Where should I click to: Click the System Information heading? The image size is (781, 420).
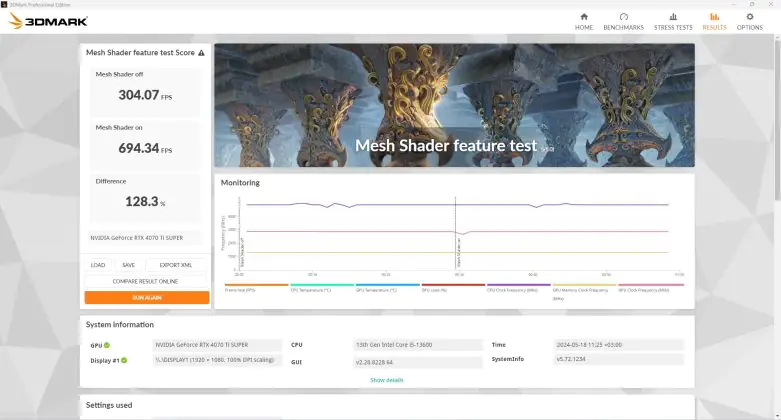click(120, 325)
